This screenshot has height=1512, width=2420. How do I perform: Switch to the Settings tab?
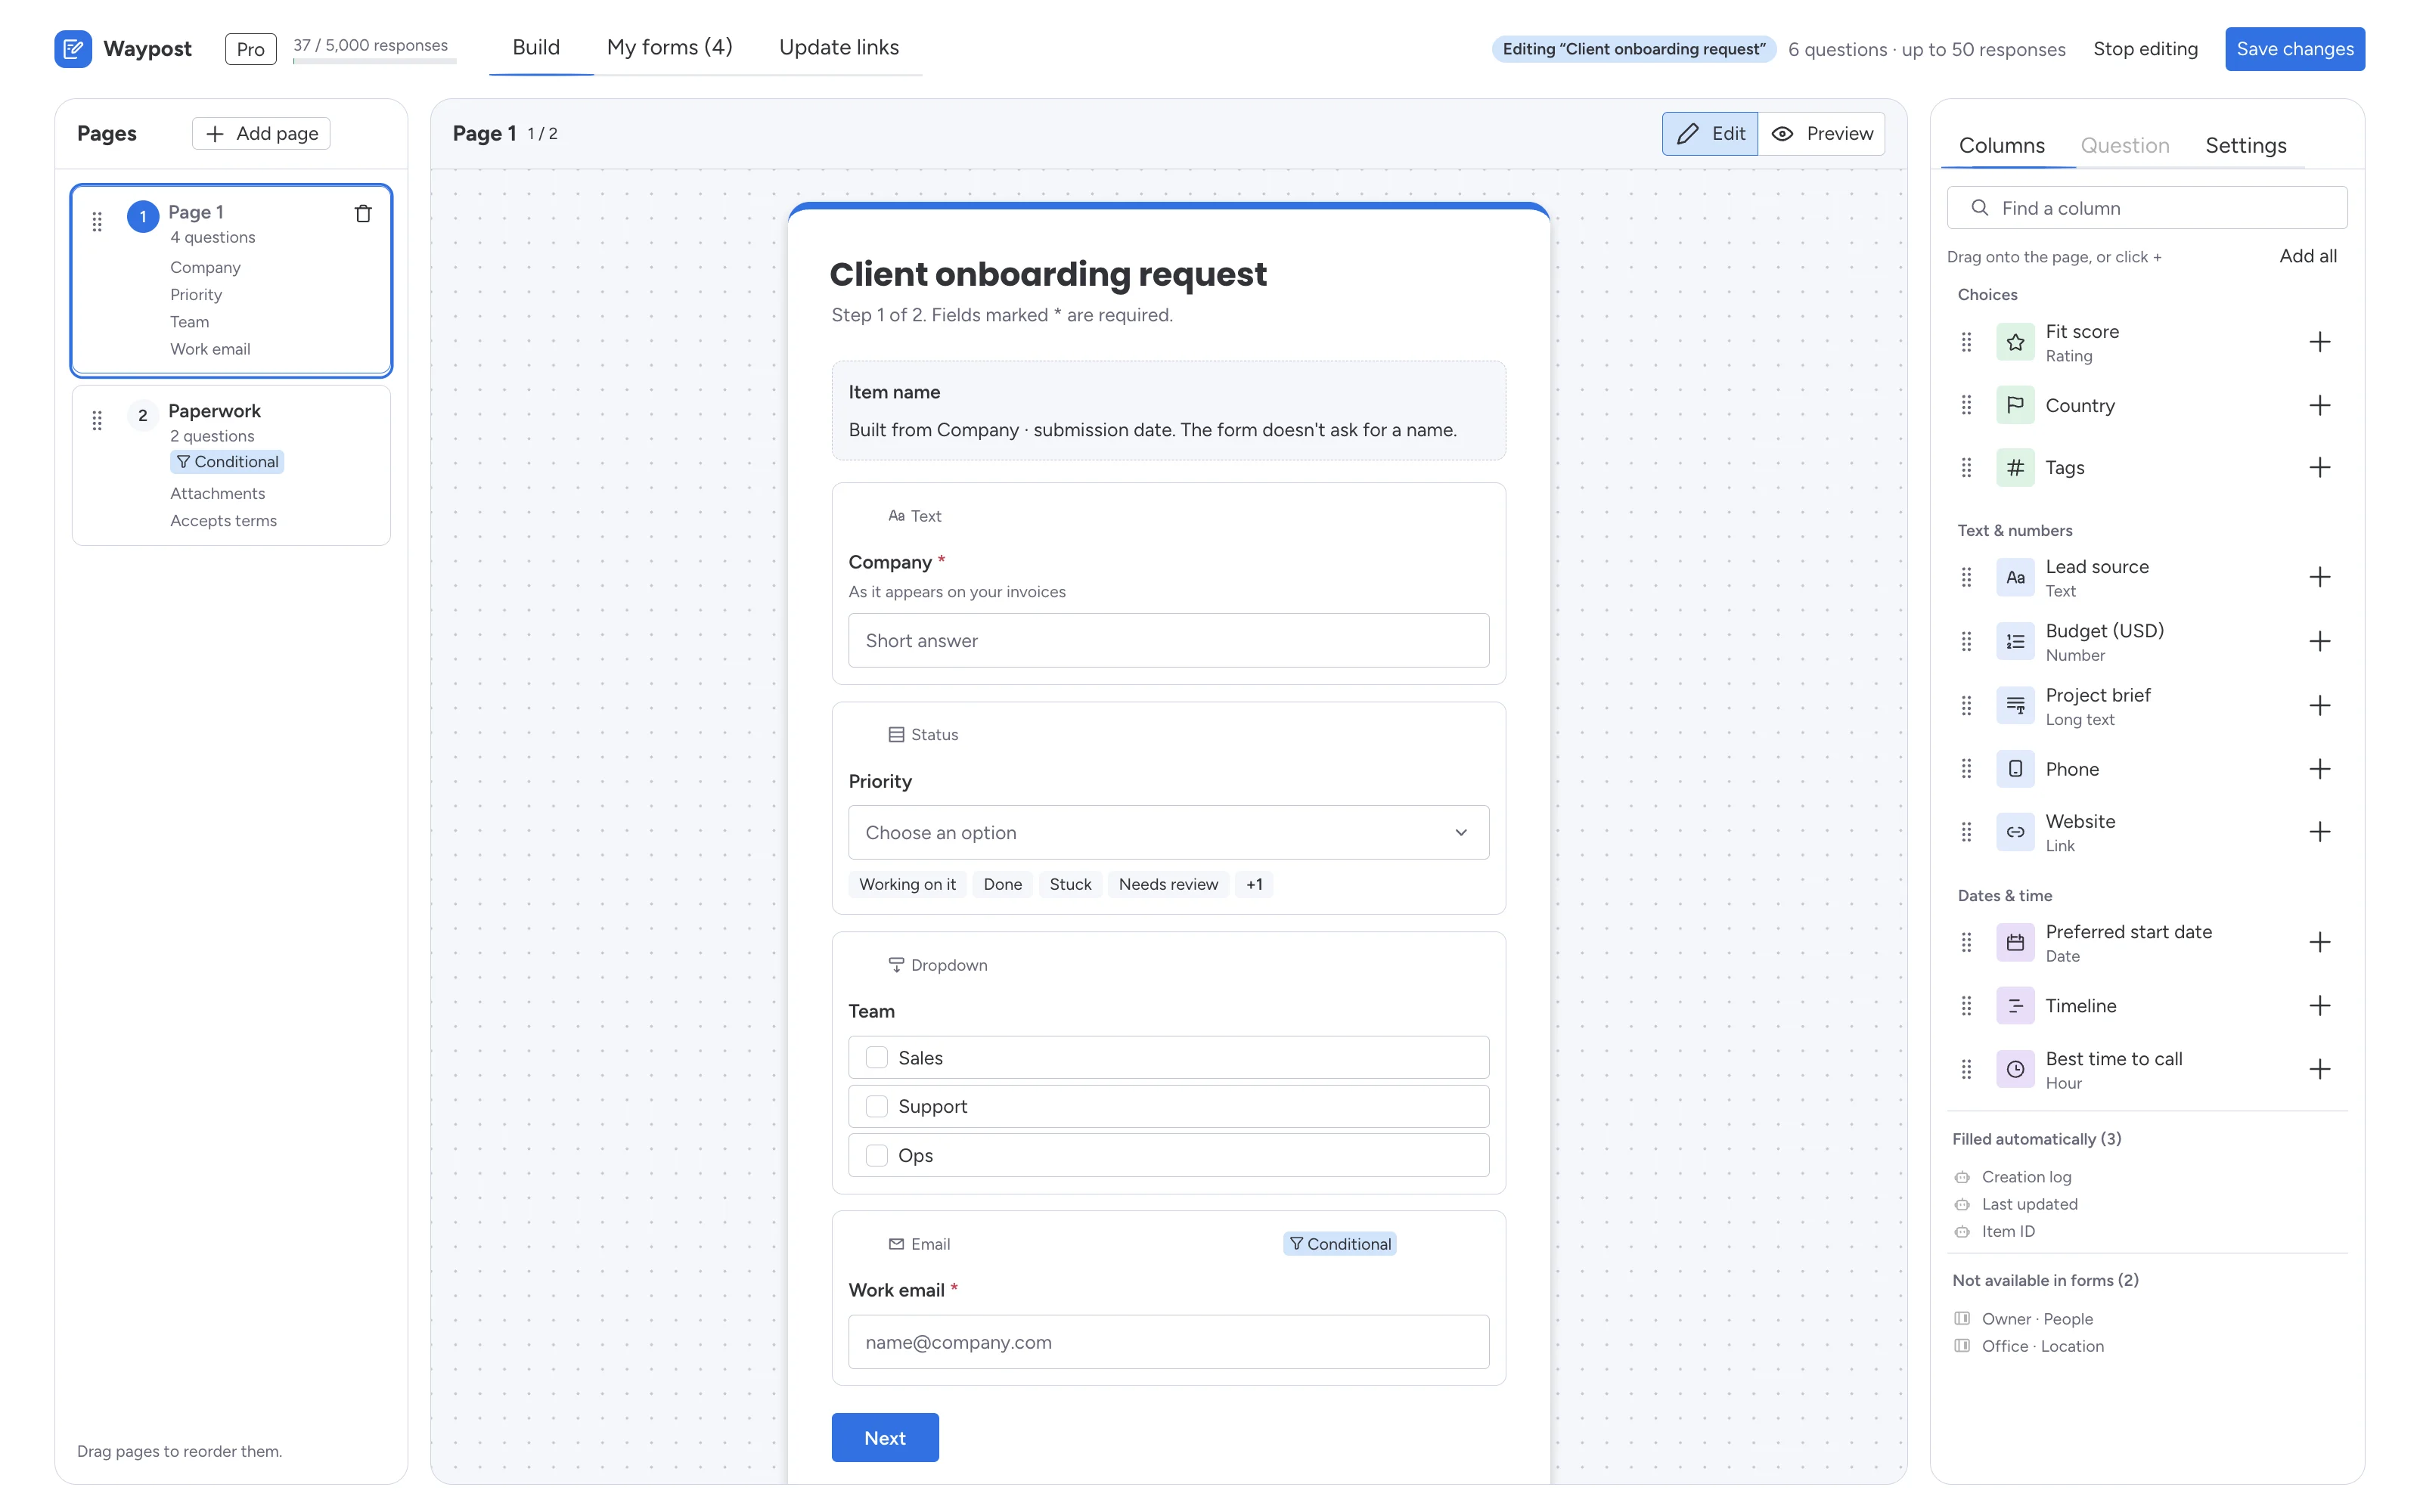click(2245, 146)
